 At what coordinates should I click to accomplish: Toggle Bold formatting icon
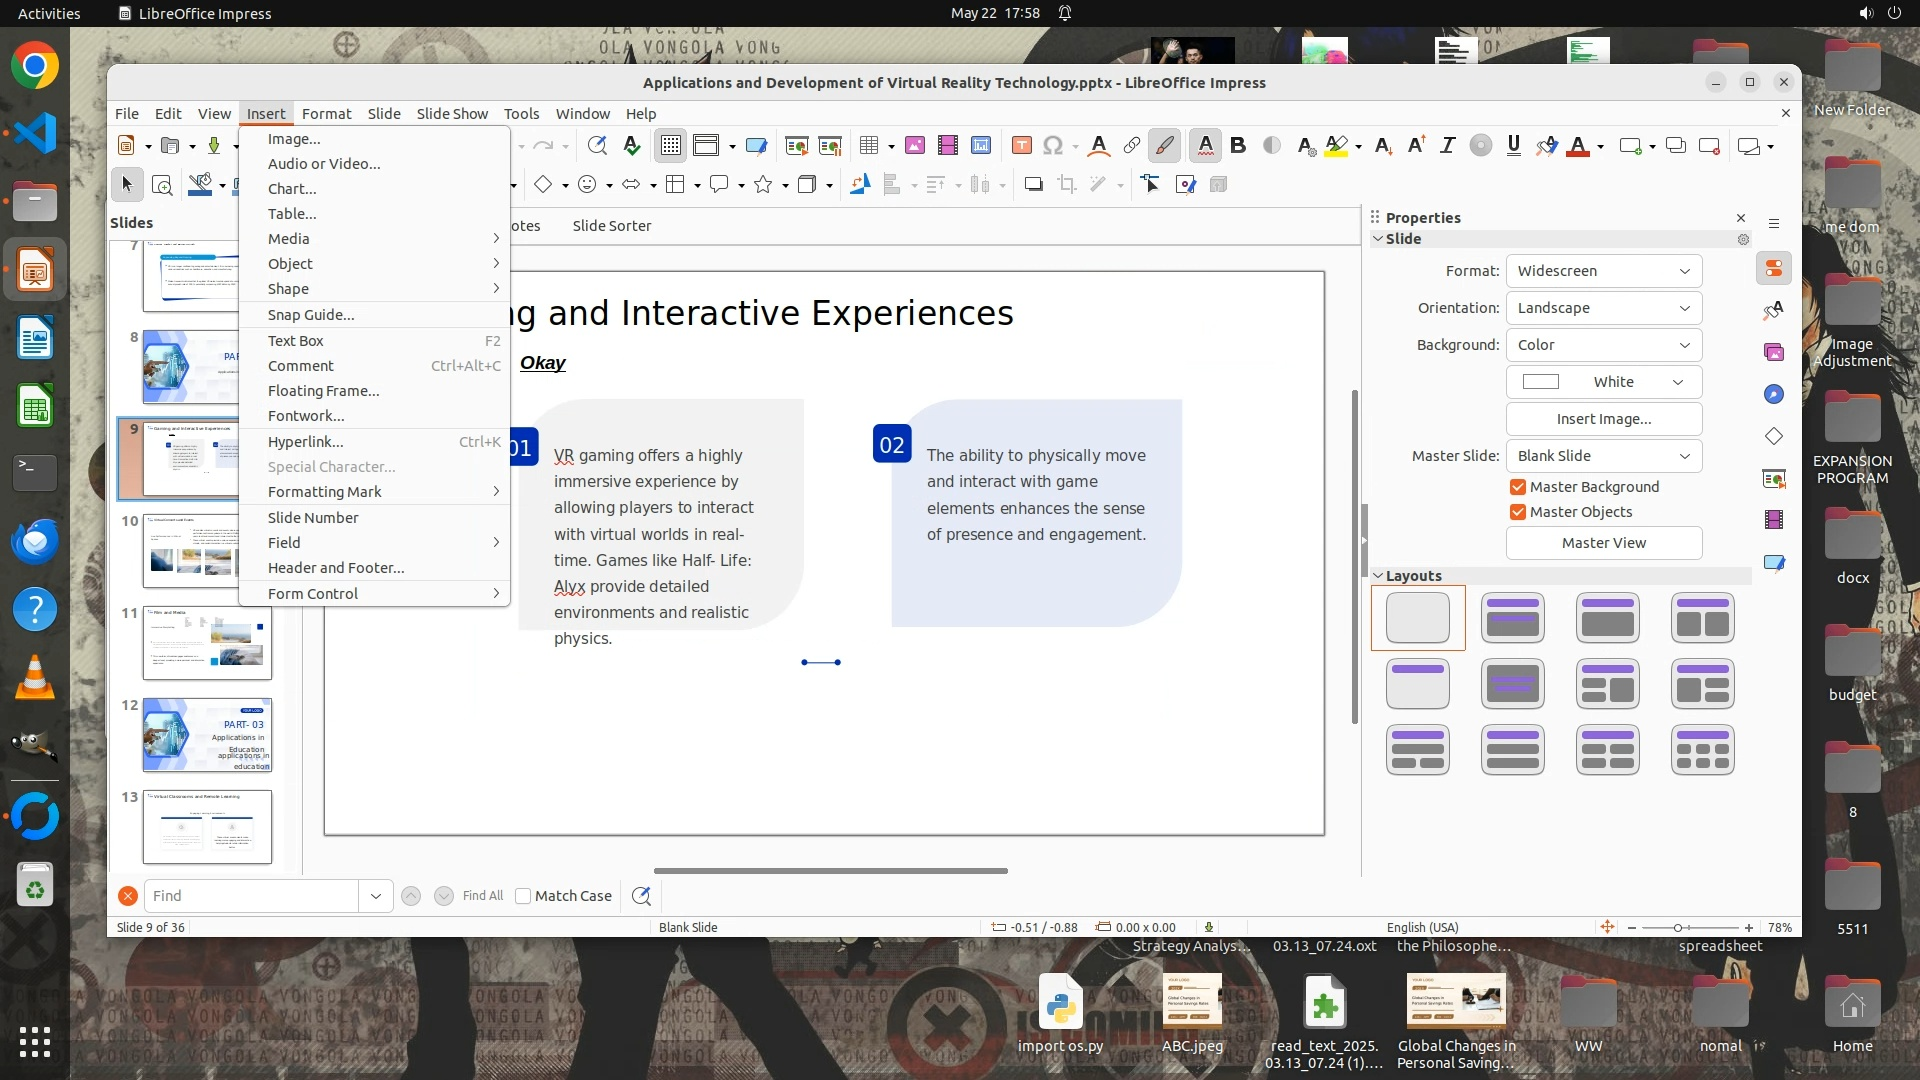1238,146
